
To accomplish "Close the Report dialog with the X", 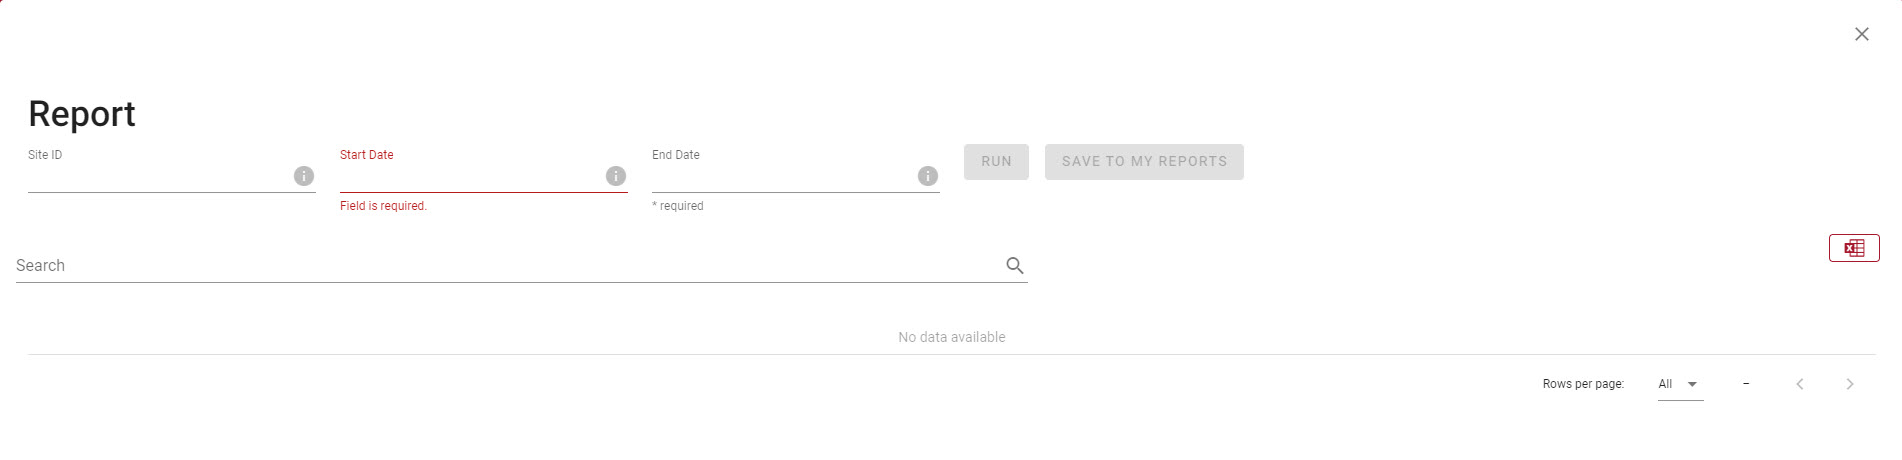I will click(x=1861, y=34).
